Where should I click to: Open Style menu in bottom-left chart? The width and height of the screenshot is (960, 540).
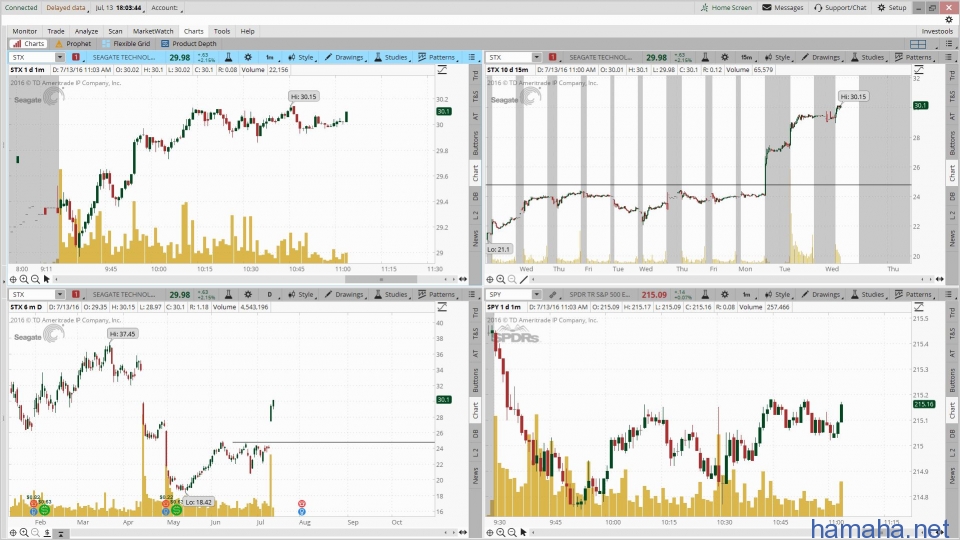click(x=301, y=295)
